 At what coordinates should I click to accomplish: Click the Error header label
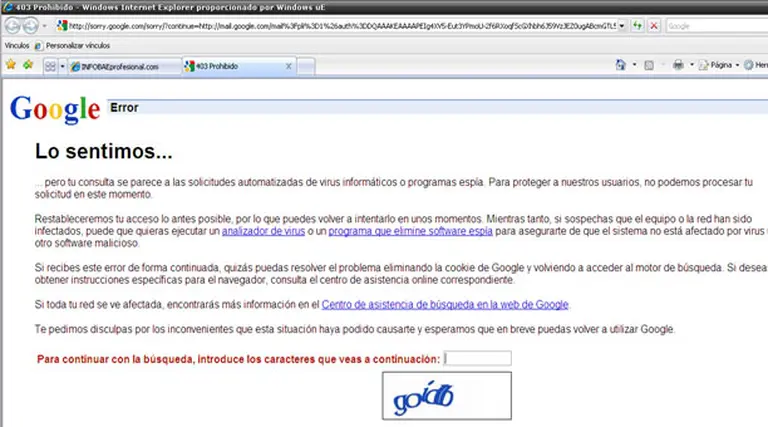point(124,108)
